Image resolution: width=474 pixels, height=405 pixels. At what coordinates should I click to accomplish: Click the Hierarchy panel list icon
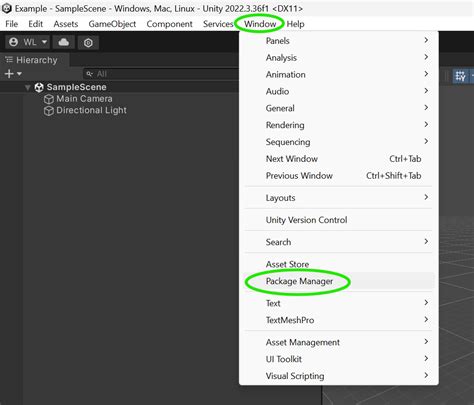pos(9,60)
